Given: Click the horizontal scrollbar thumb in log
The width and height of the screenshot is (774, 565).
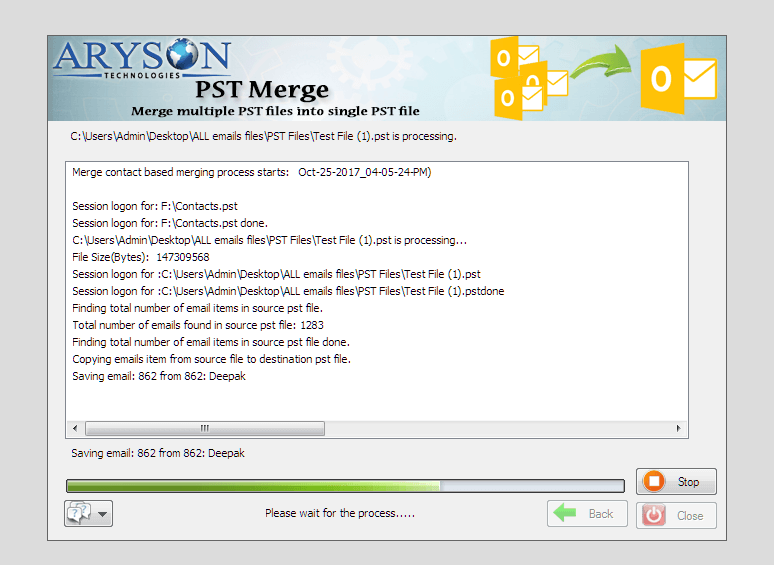Looking at the screenshot, I should pos(205,428).
